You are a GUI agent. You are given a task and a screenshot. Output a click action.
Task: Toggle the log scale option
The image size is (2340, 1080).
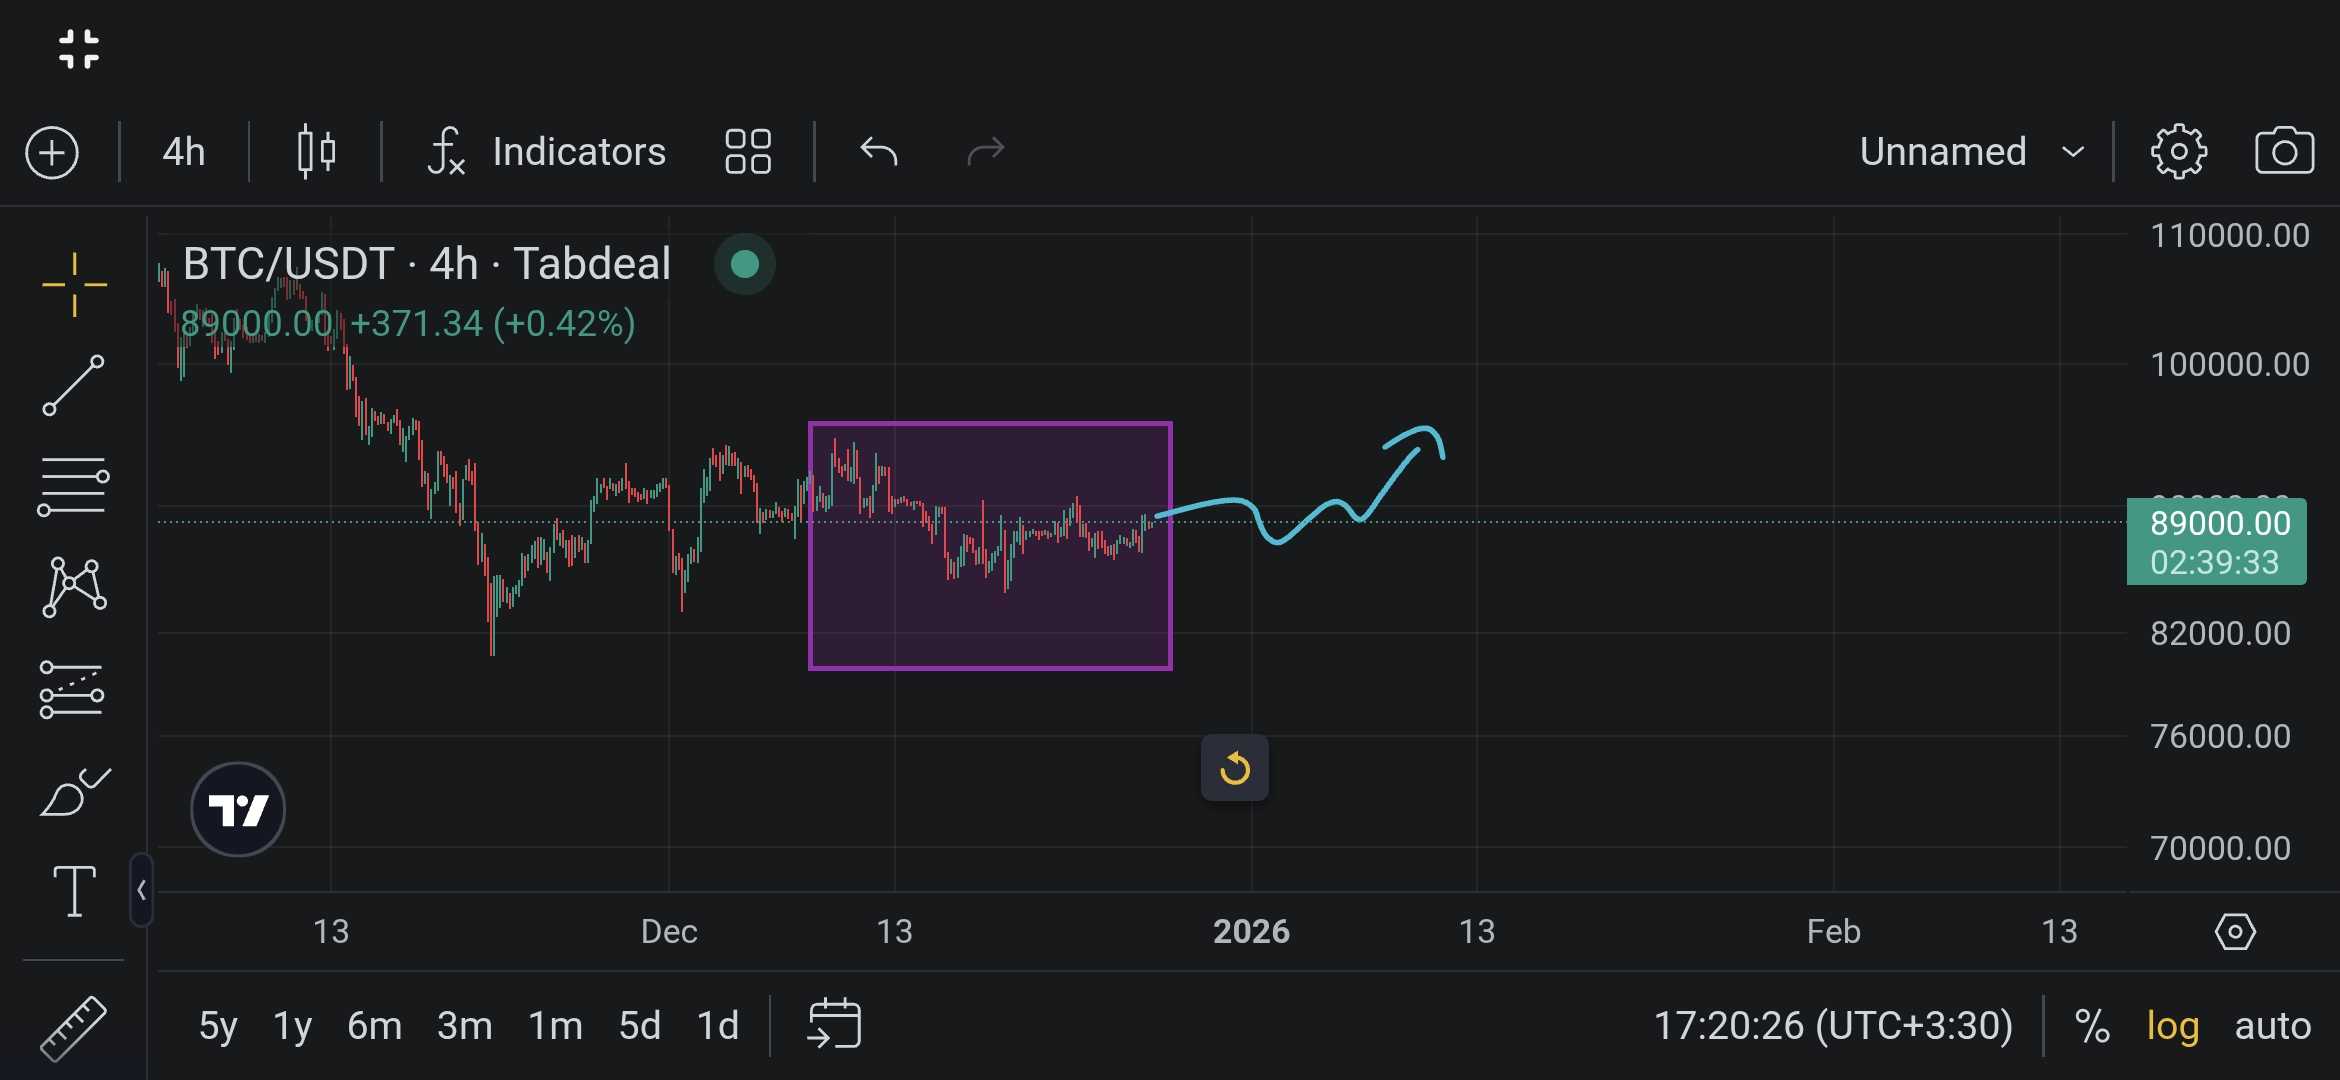click(x=2172, y=1026)
